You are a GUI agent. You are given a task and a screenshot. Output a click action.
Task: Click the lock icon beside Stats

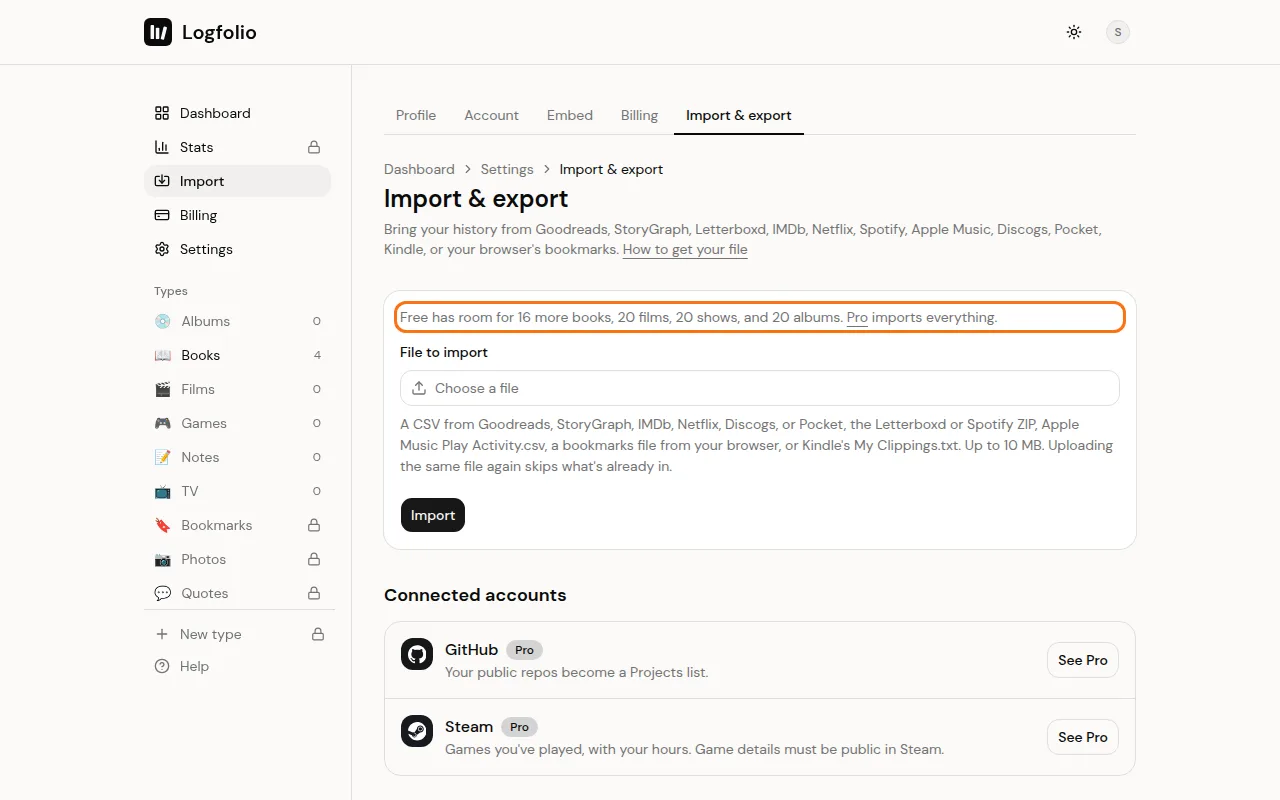pos(314,147)
